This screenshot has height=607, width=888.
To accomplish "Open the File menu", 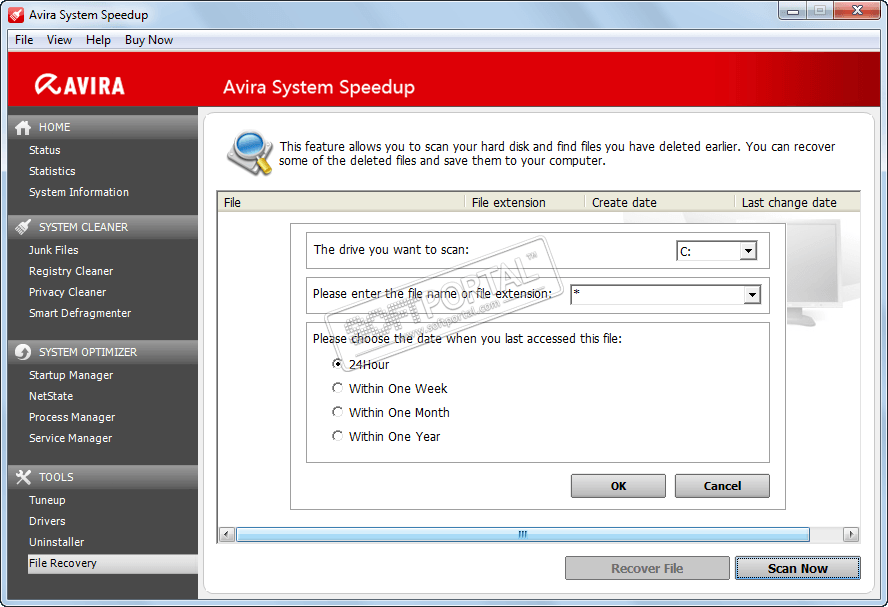I will 24,40.
